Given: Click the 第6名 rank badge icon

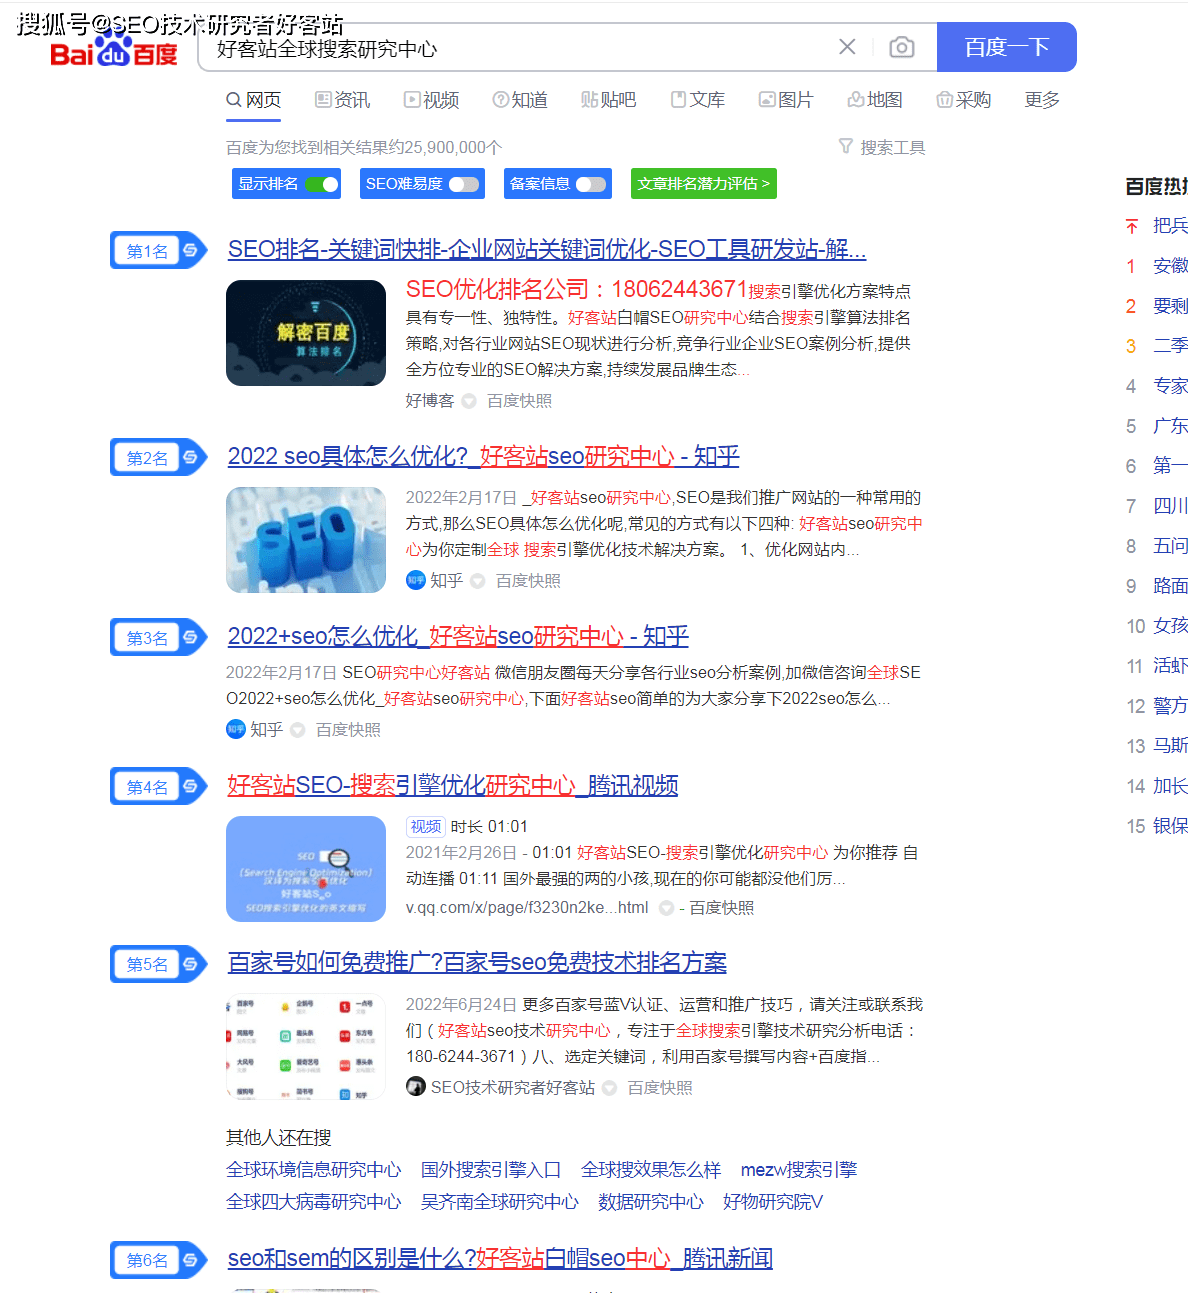Looking at the screenshot, I should coord(159,1259).
